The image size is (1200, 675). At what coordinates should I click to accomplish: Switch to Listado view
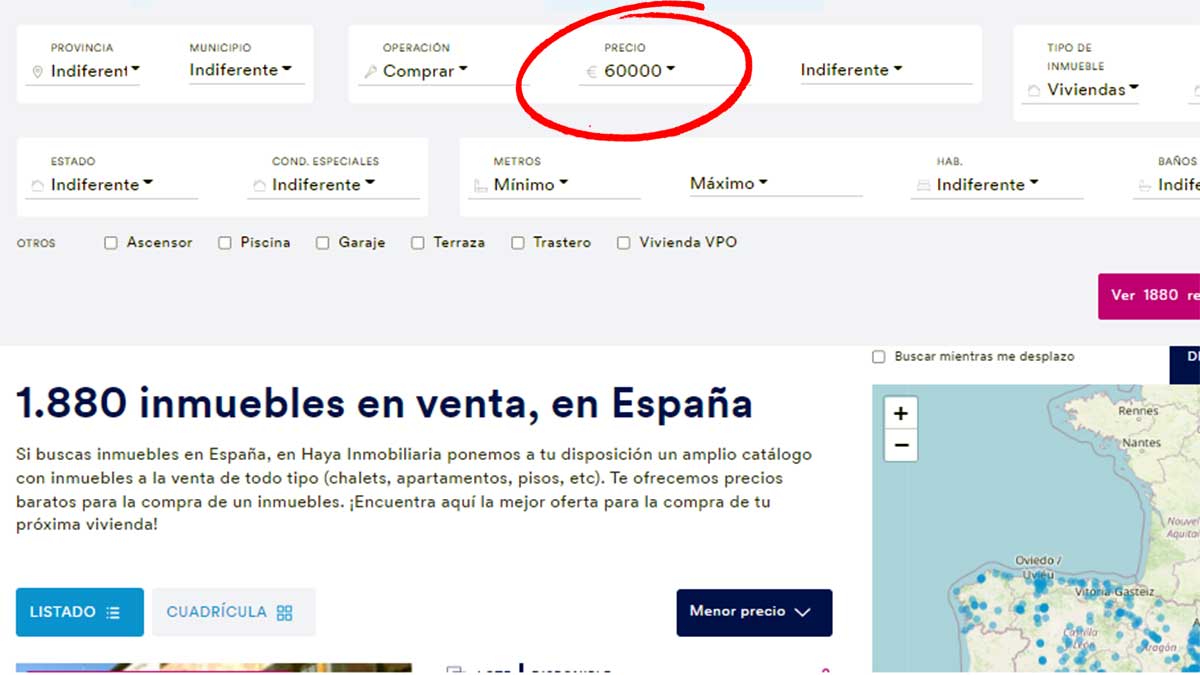[79, 612]
